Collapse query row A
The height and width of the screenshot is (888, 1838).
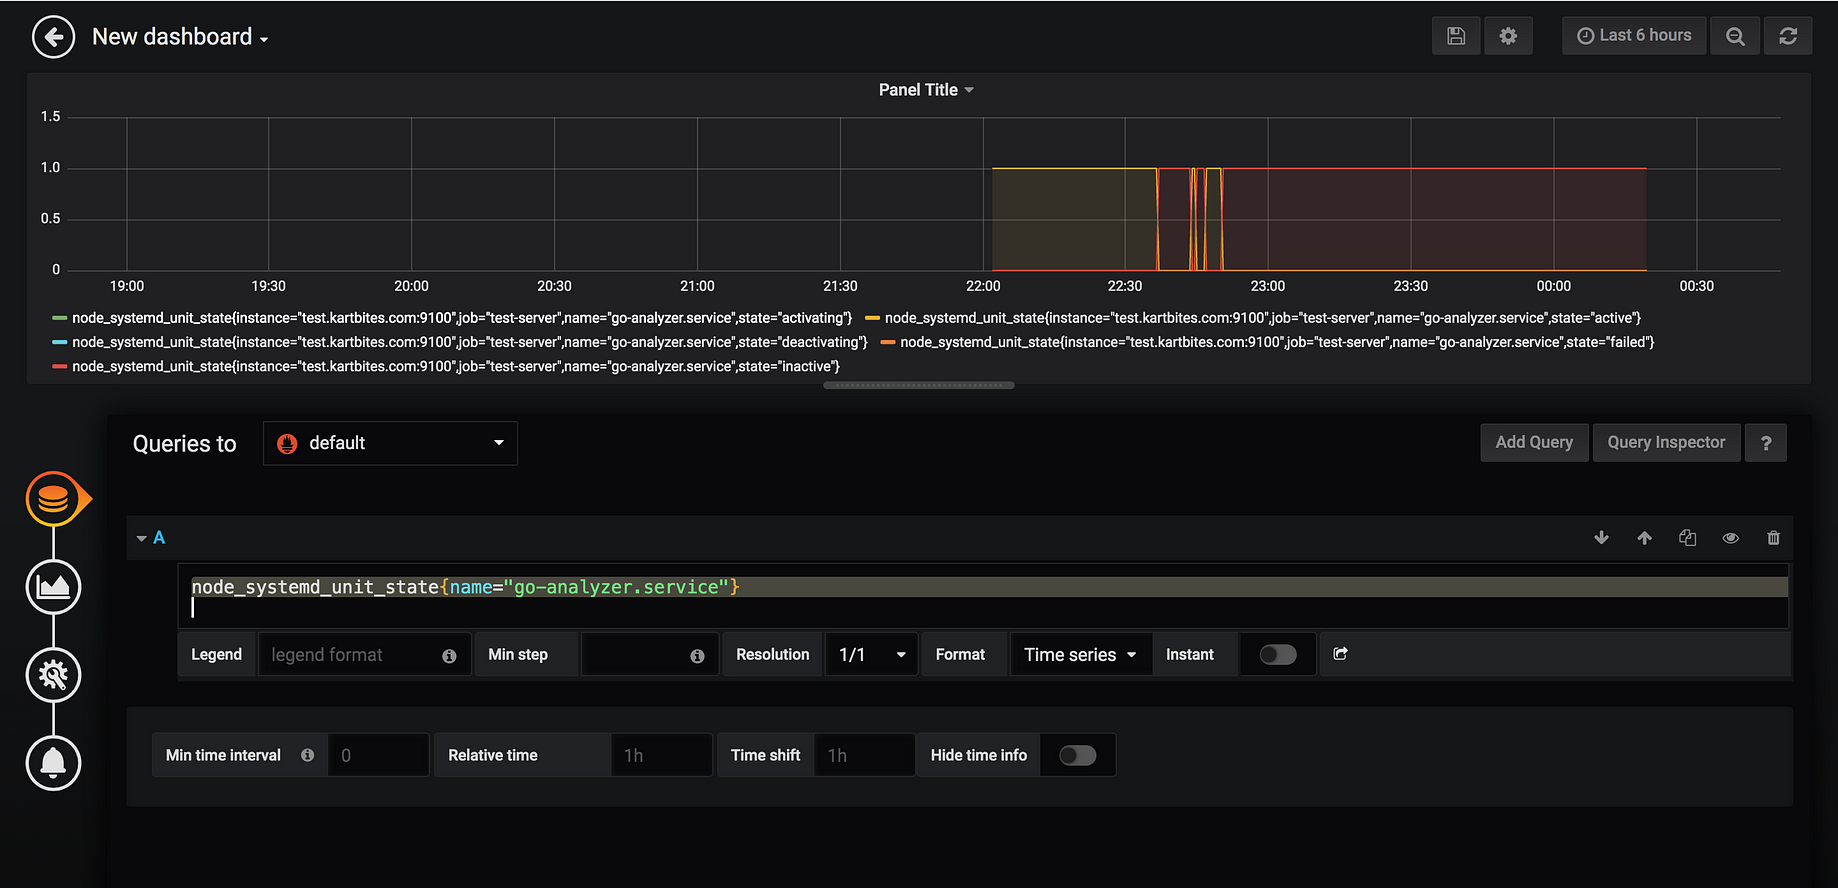[x=142, y=538]
